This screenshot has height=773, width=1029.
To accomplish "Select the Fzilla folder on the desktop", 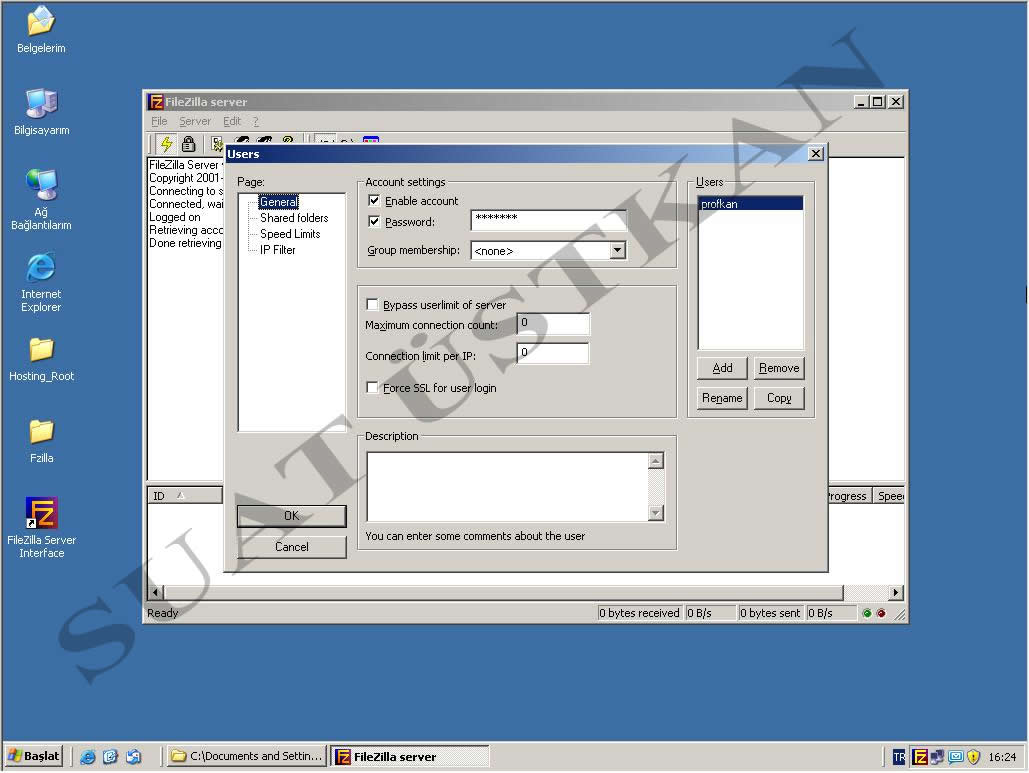I will 41,440.
